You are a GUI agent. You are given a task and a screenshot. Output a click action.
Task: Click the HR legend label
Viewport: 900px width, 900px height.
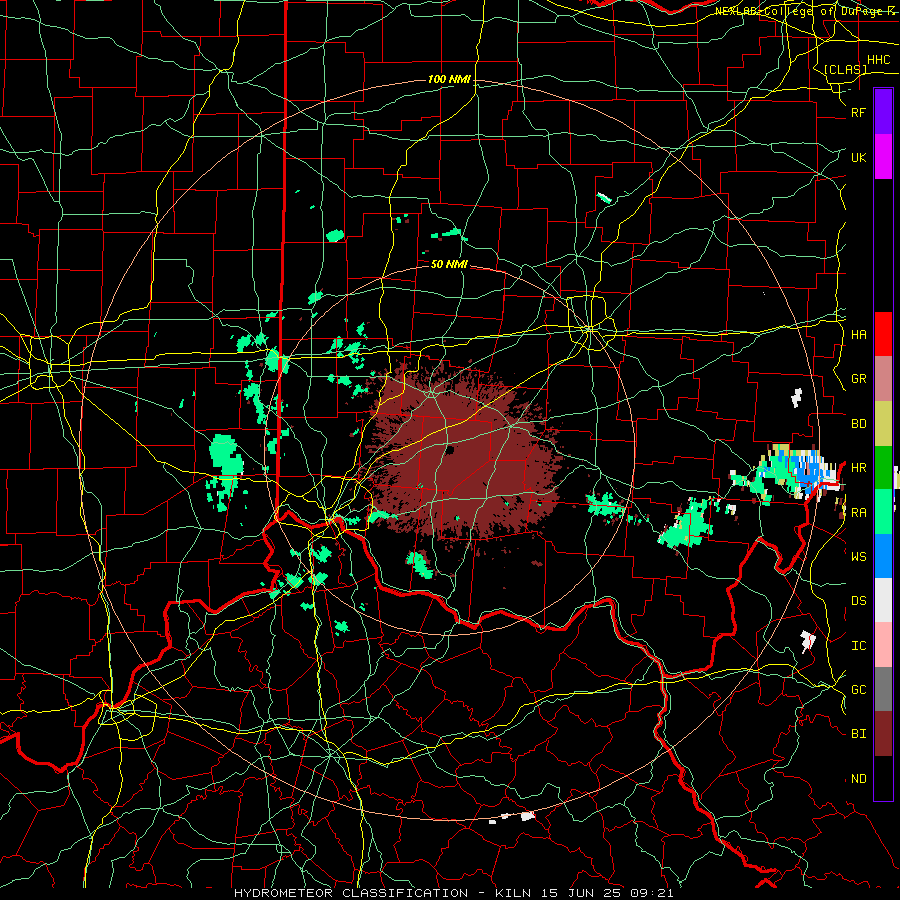[859, 468]
